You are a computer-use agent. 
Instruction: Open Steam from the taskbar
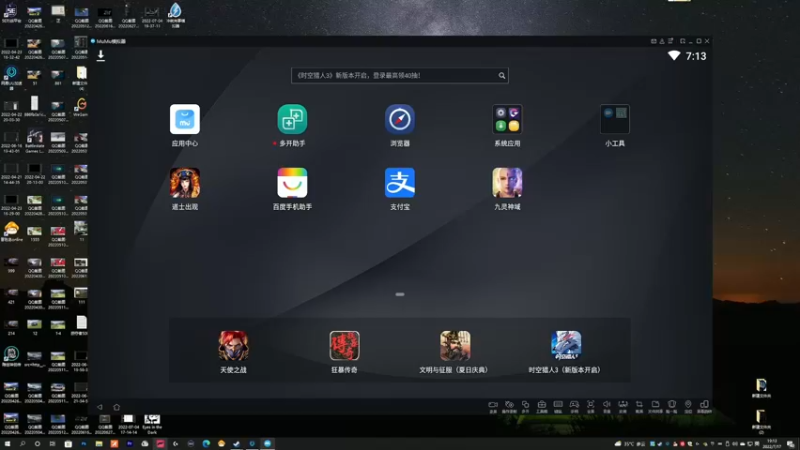(236, 444)
